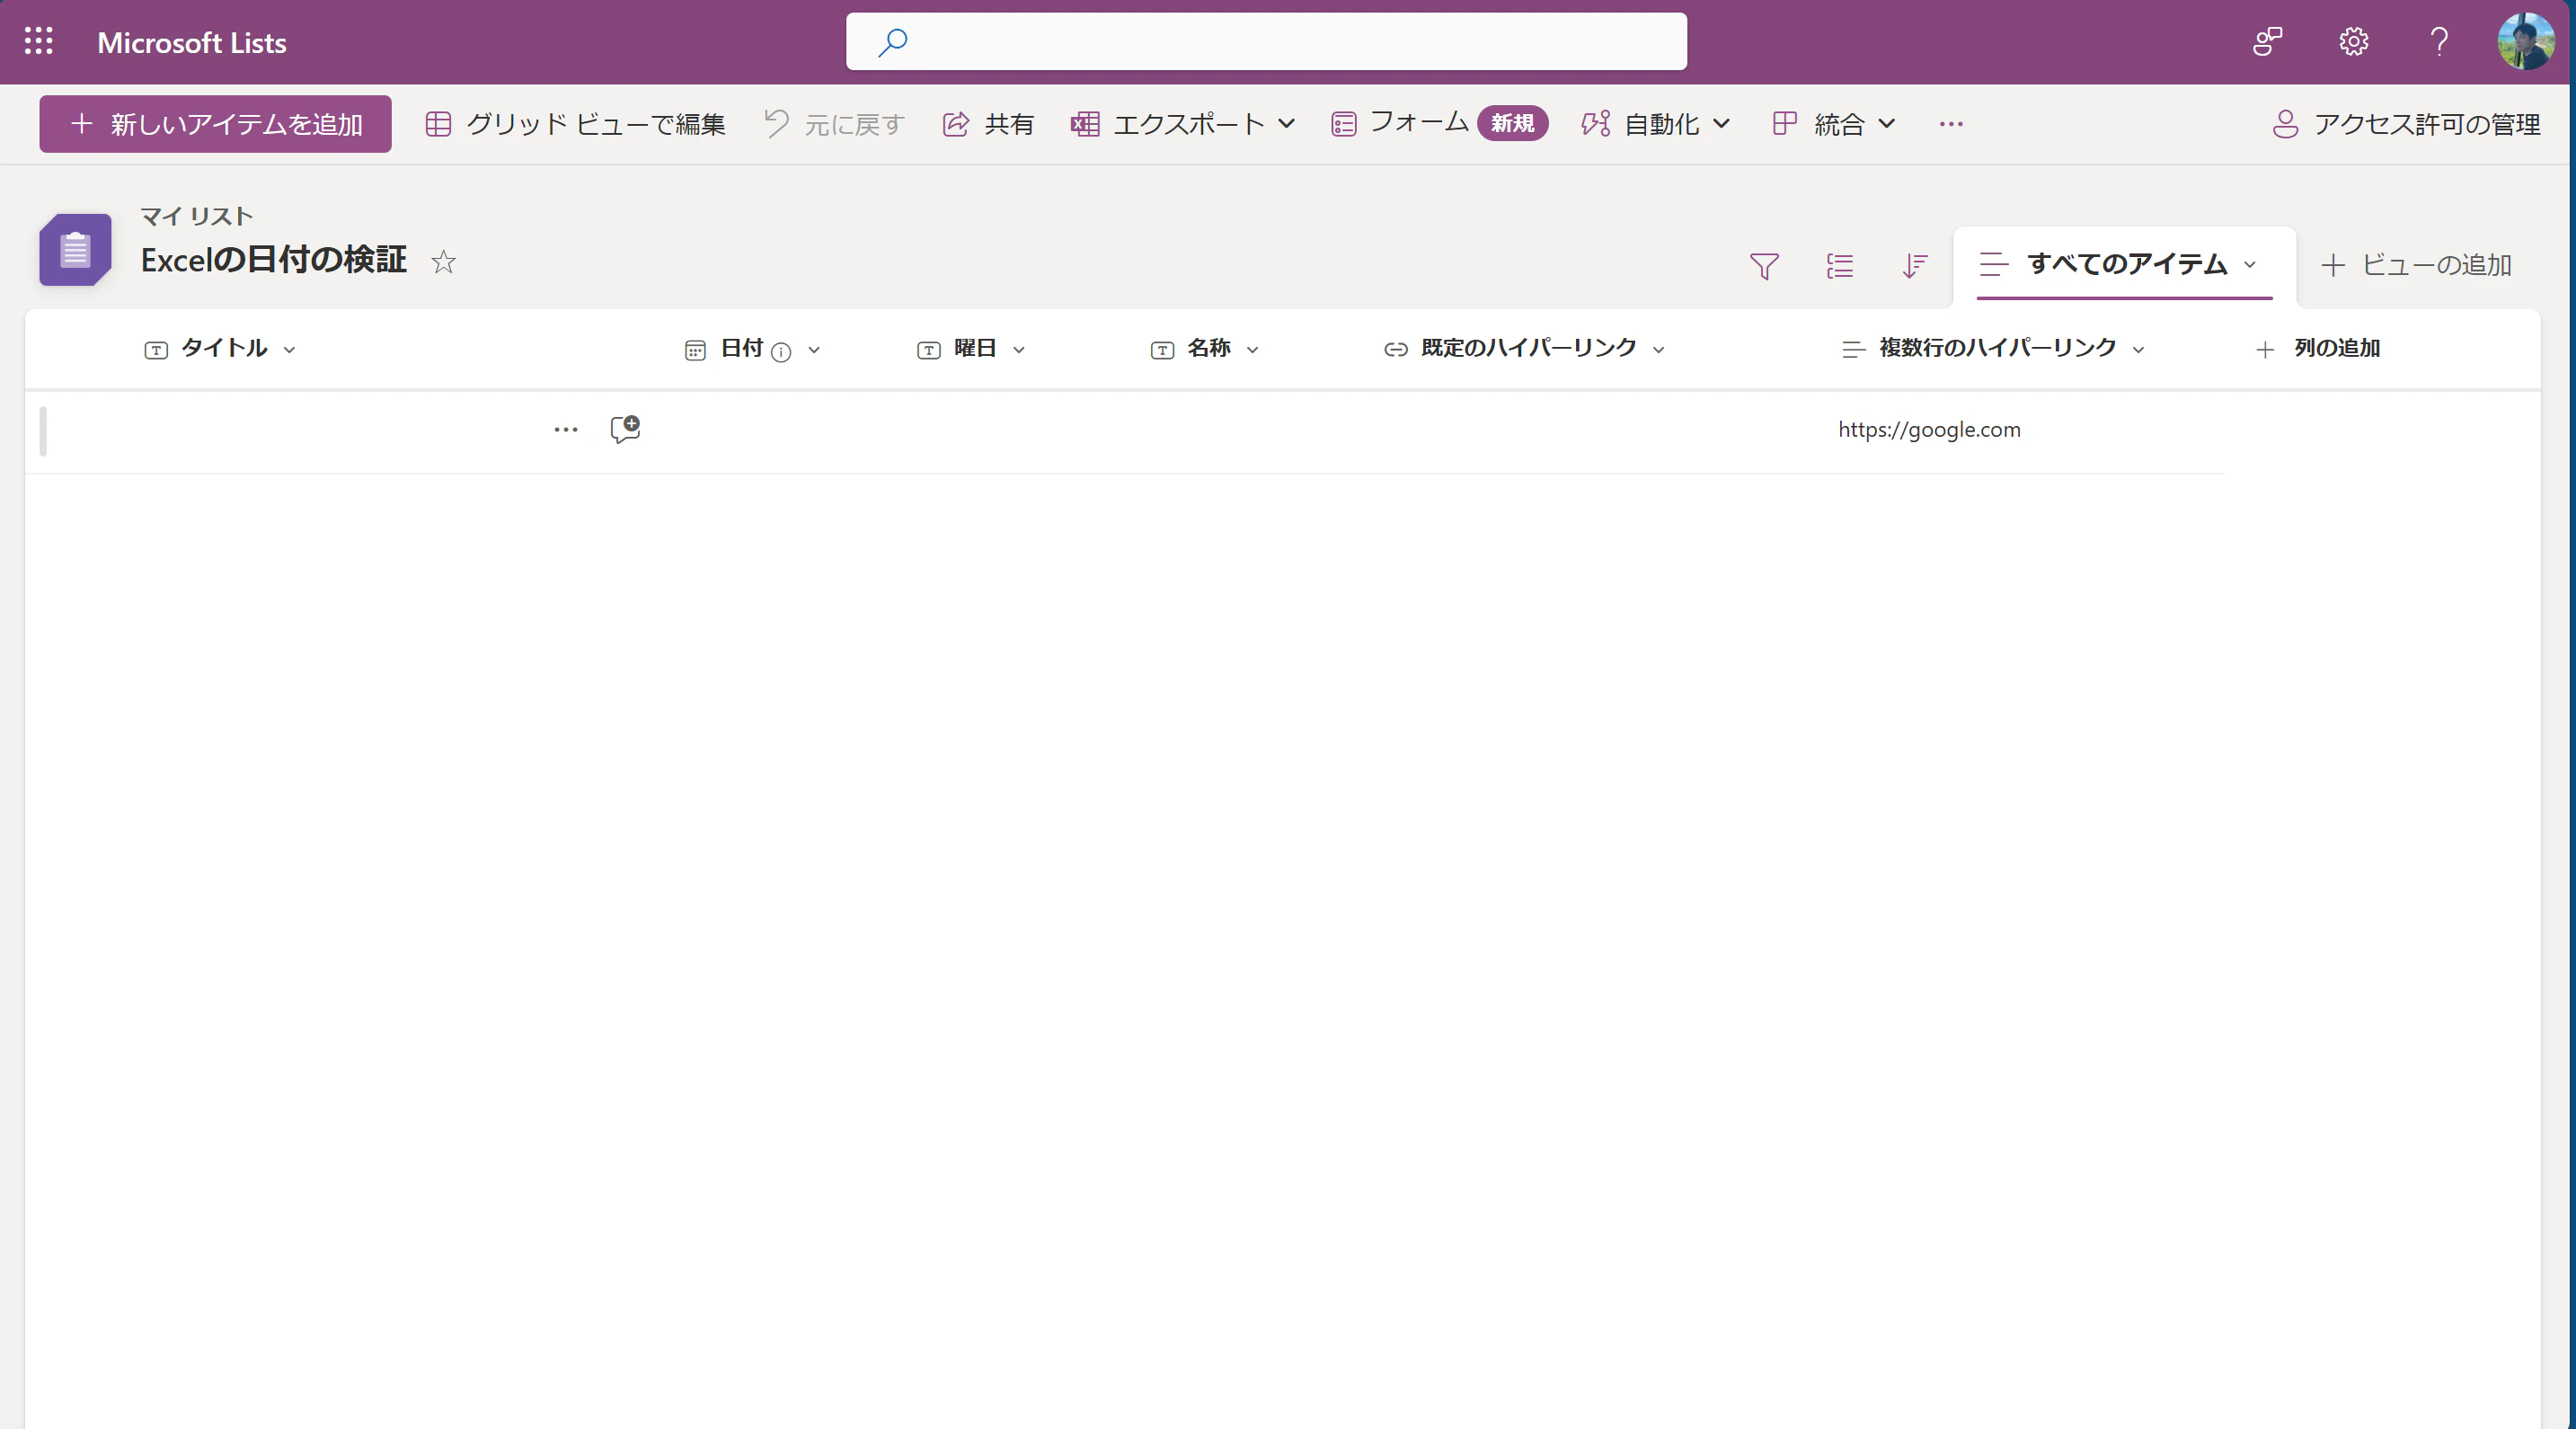
Task: Click 新しいアイテムを追加 button
Action: click(215, 124)
